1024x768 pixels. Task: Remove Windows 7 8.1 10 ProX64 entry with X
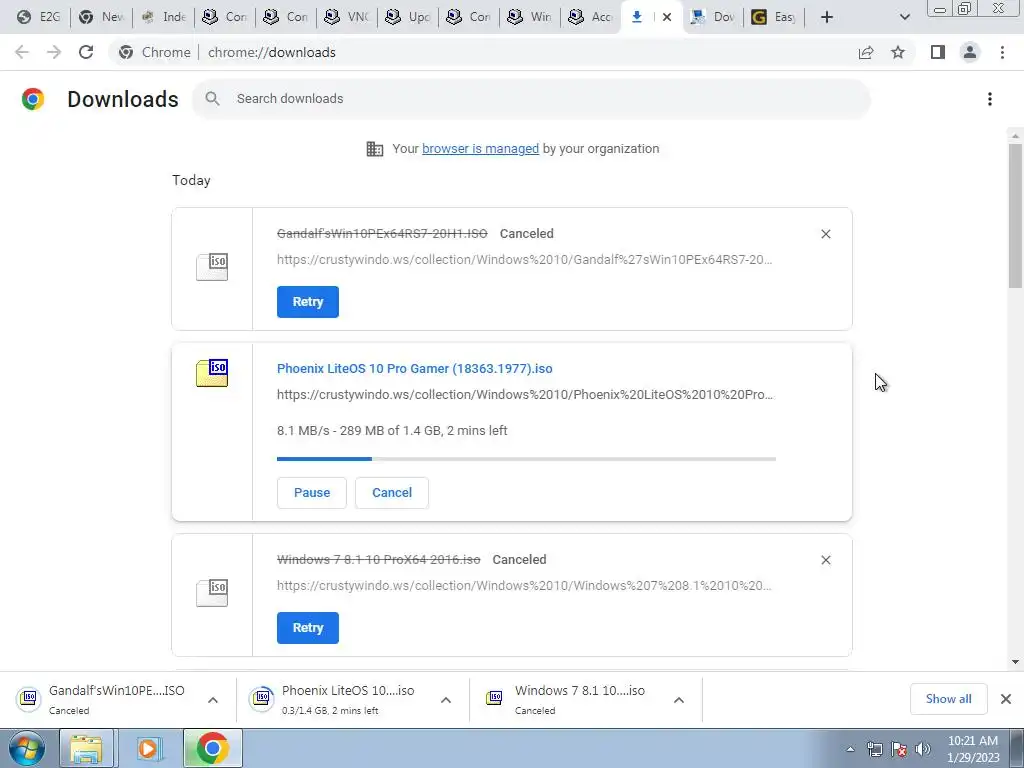pos(826,560)
